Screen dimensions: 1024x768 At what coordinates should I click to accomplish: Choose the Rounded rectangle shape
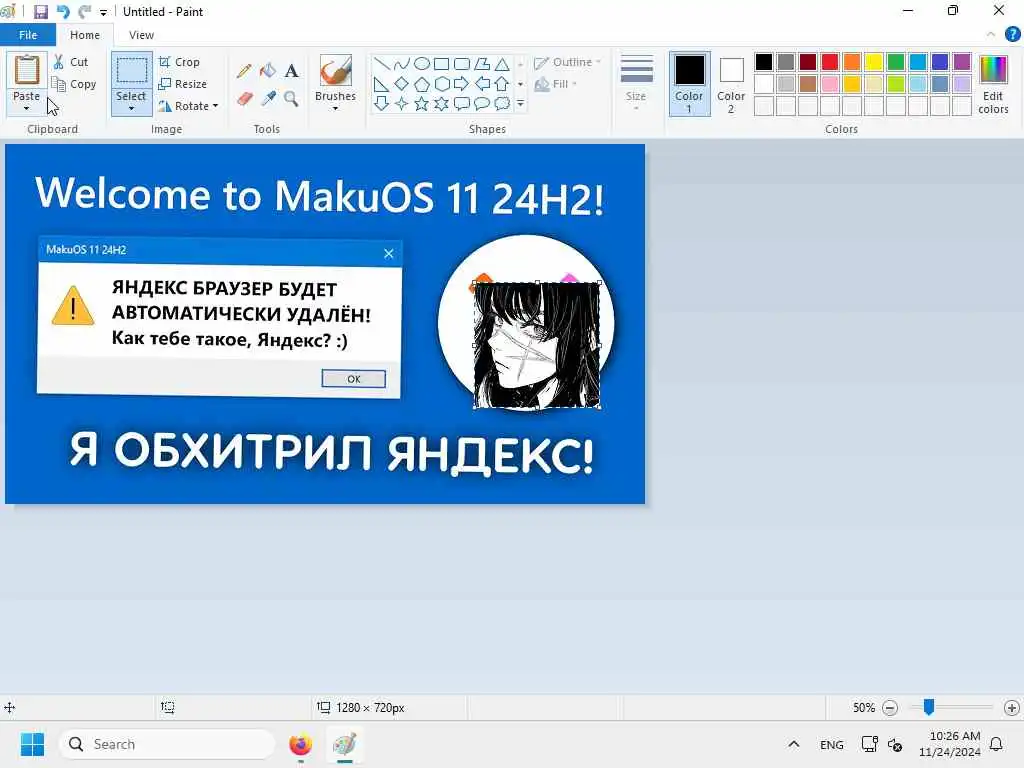[462, 63]
